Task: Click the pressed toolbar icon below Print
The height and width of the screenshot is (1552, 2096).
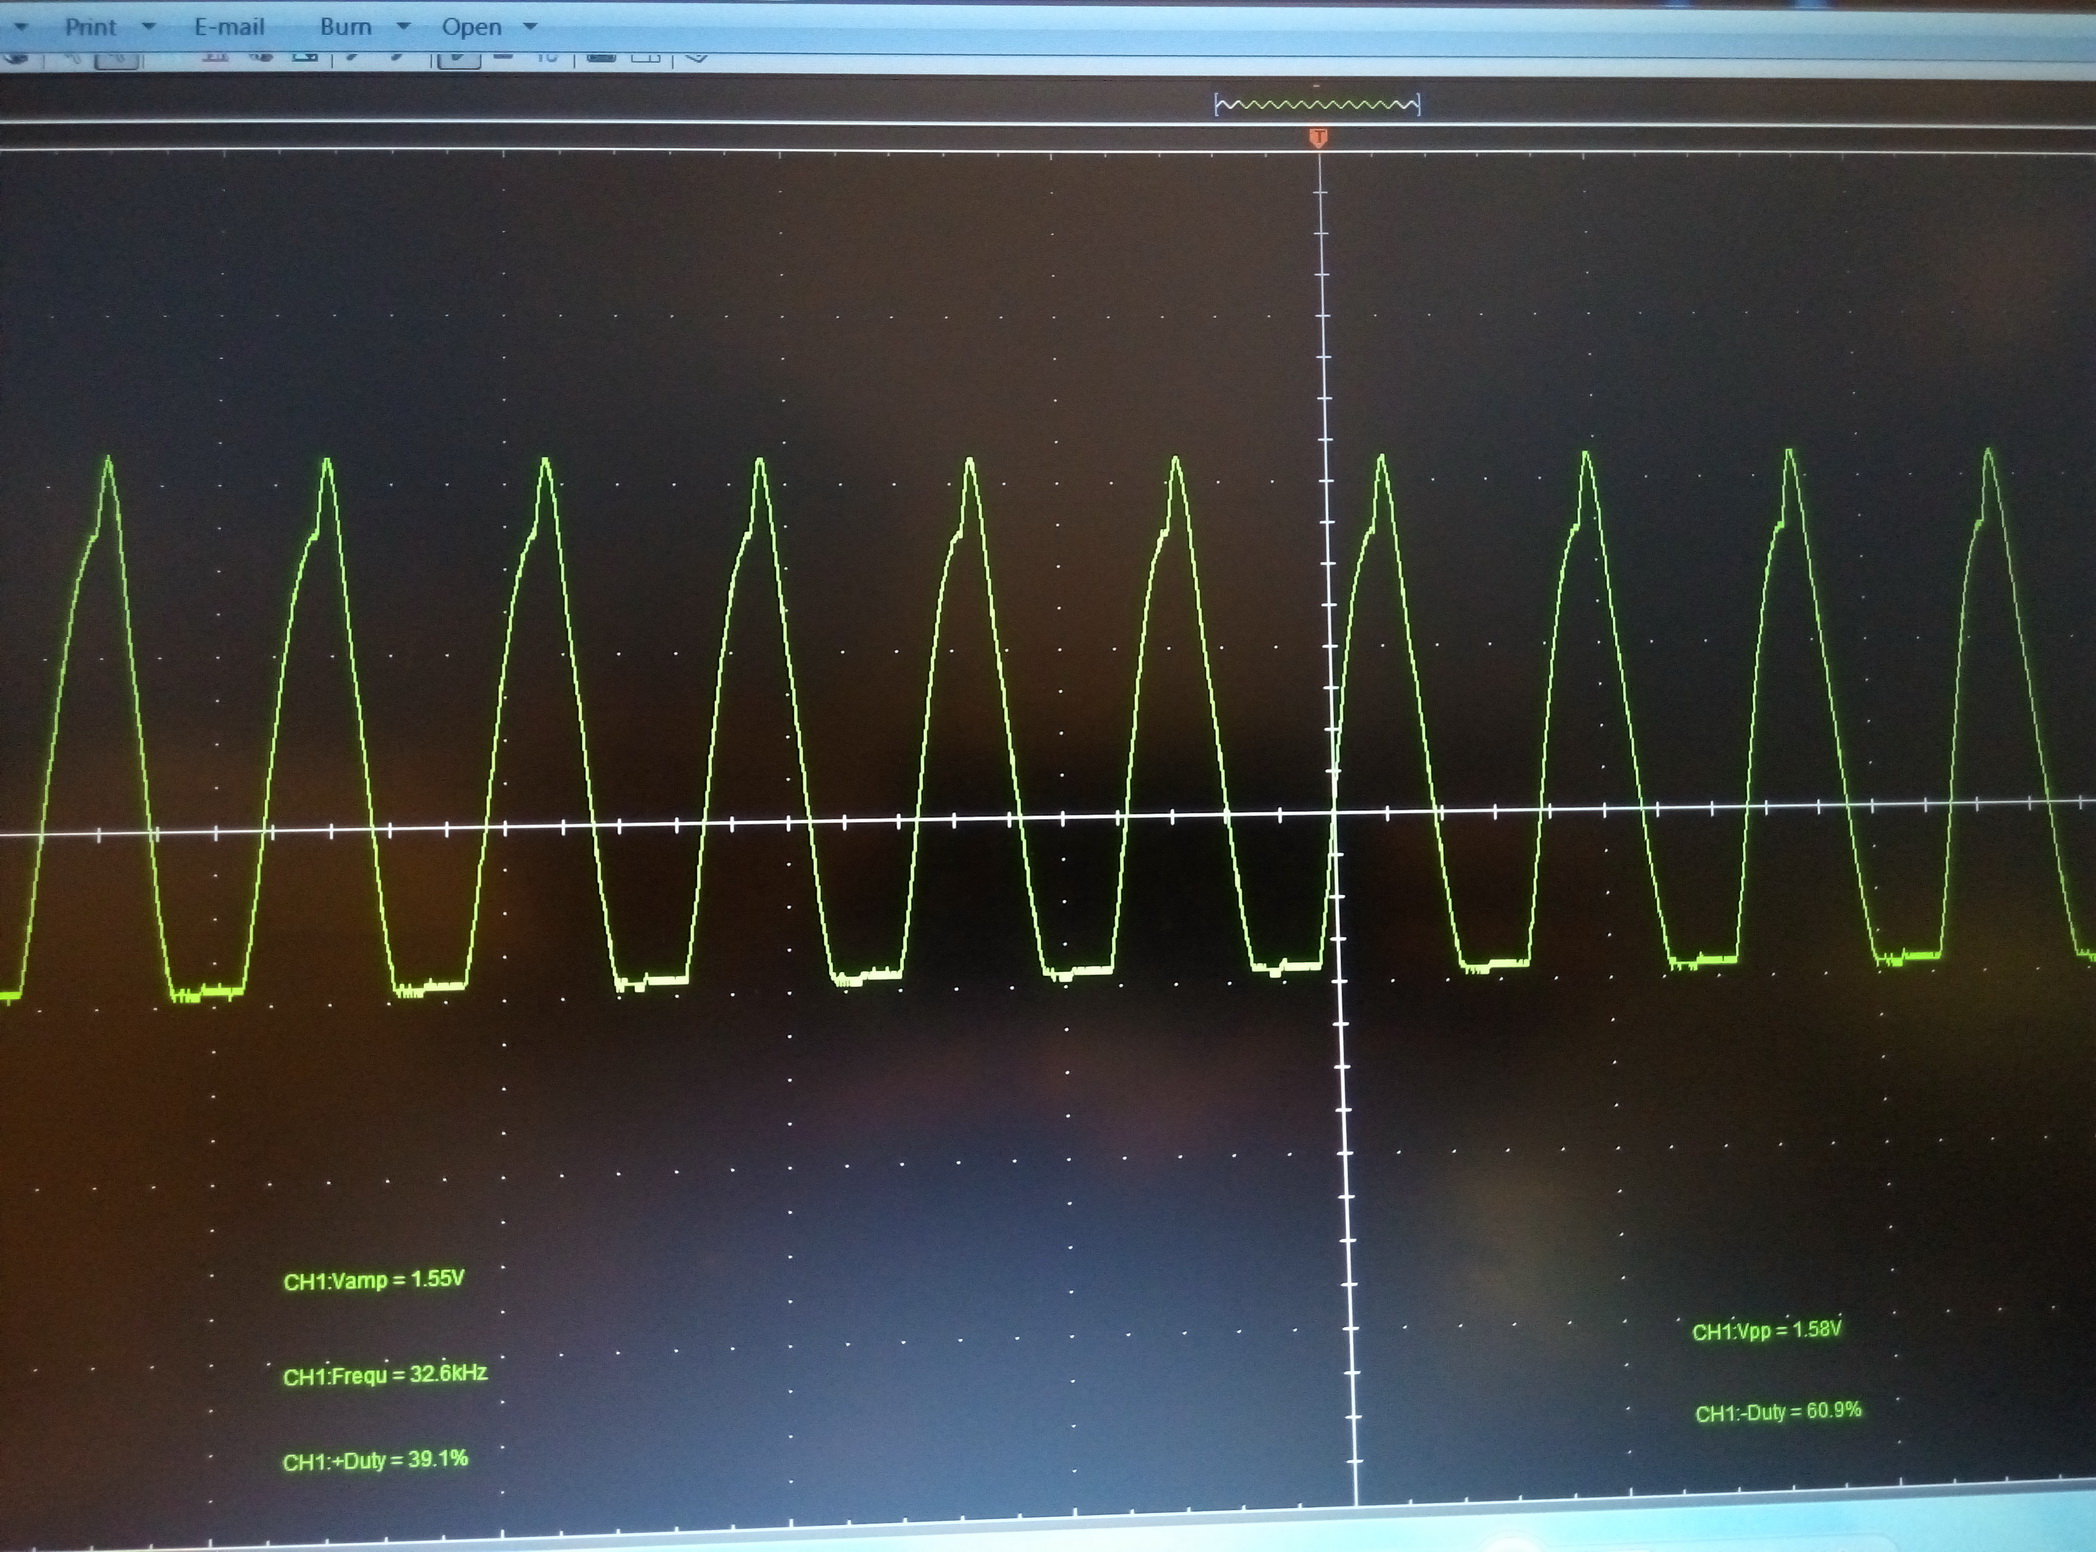Action: click(117, 60)
